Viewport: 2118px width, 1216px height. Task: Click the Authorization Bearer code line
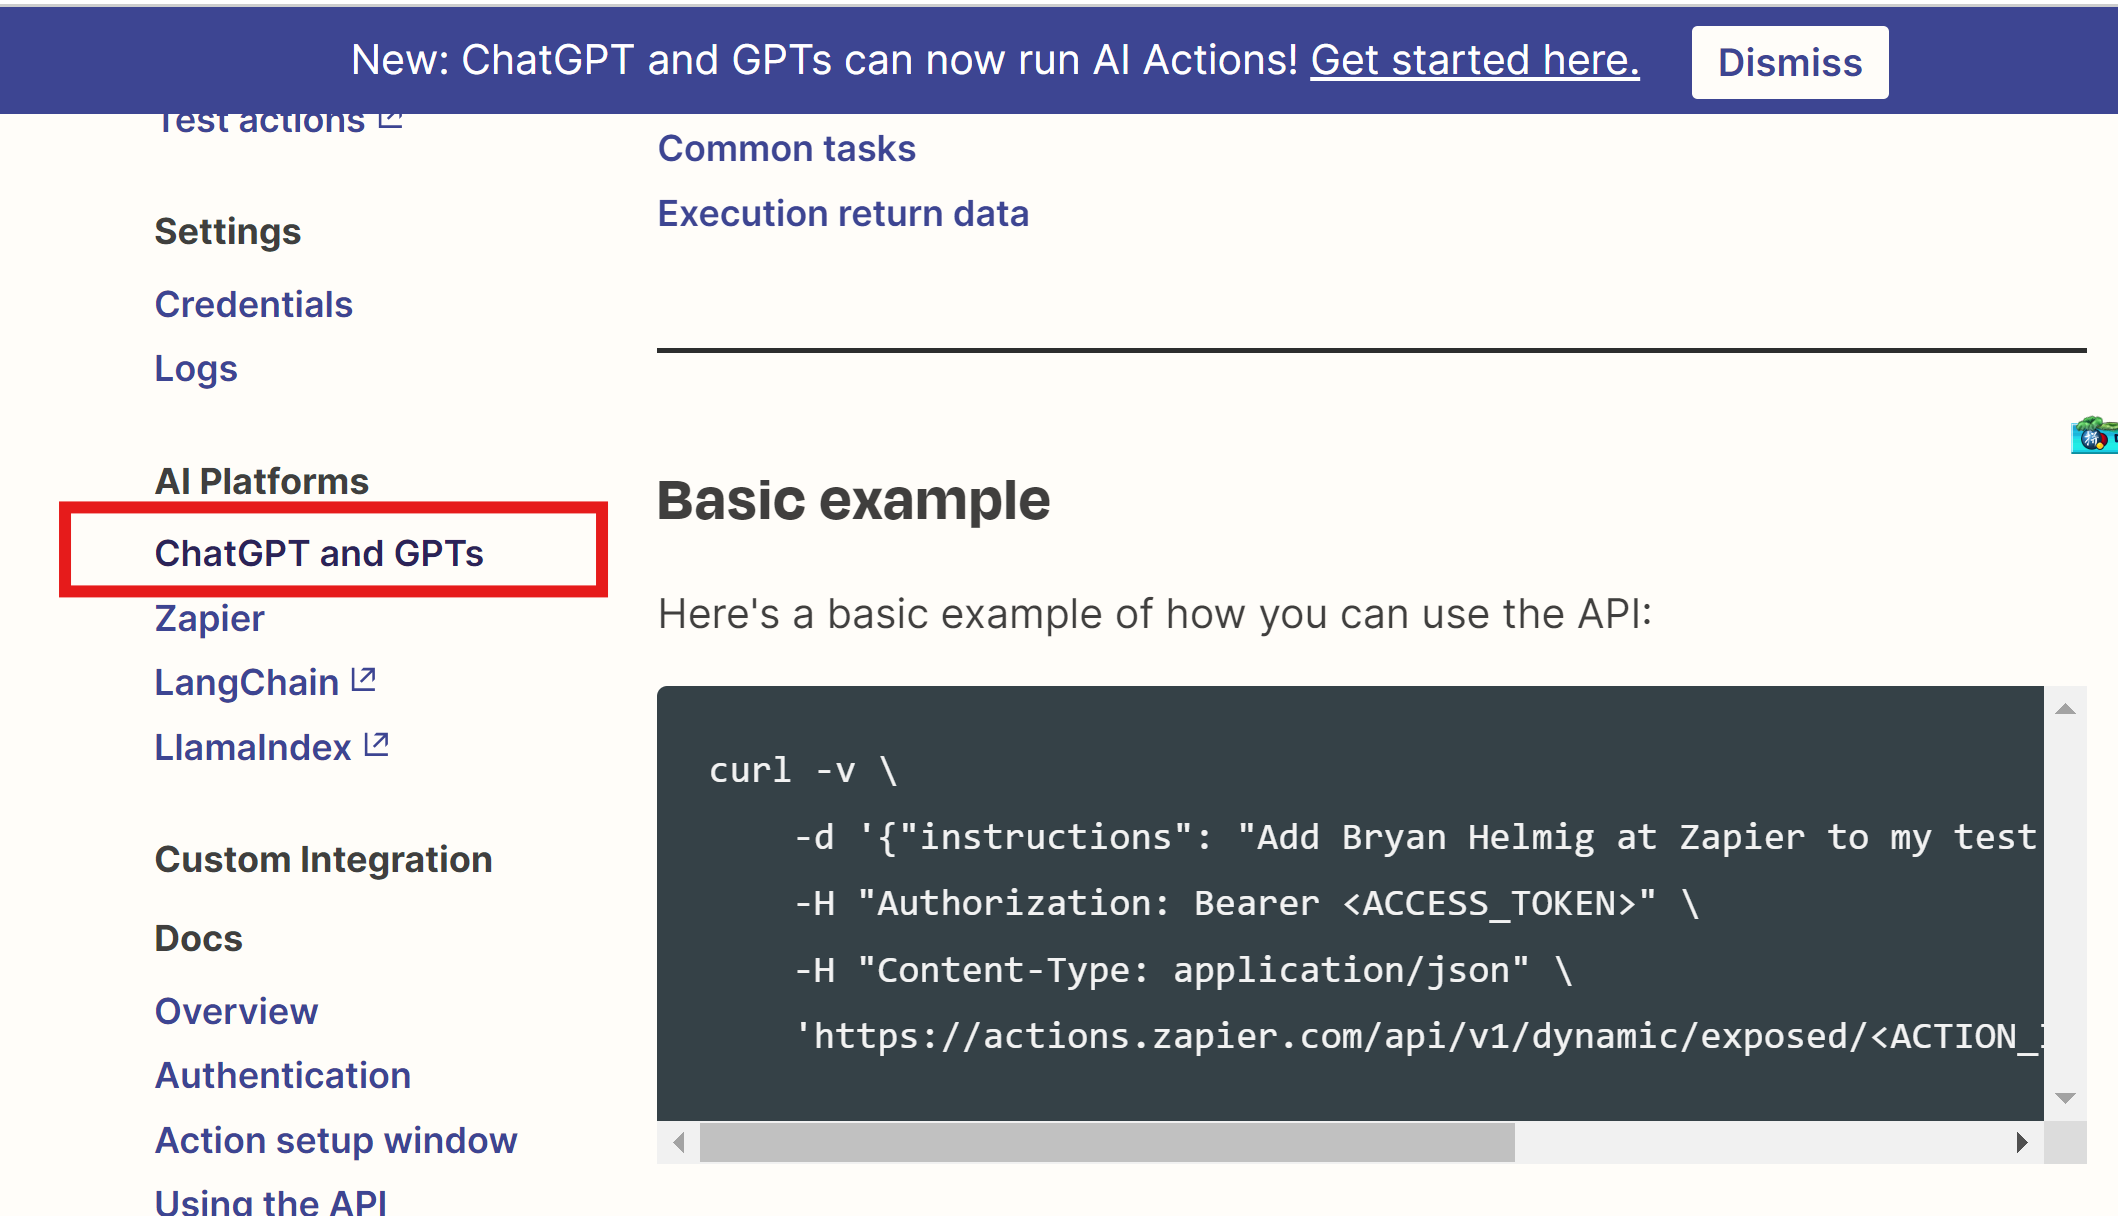tap(1246, 903)
